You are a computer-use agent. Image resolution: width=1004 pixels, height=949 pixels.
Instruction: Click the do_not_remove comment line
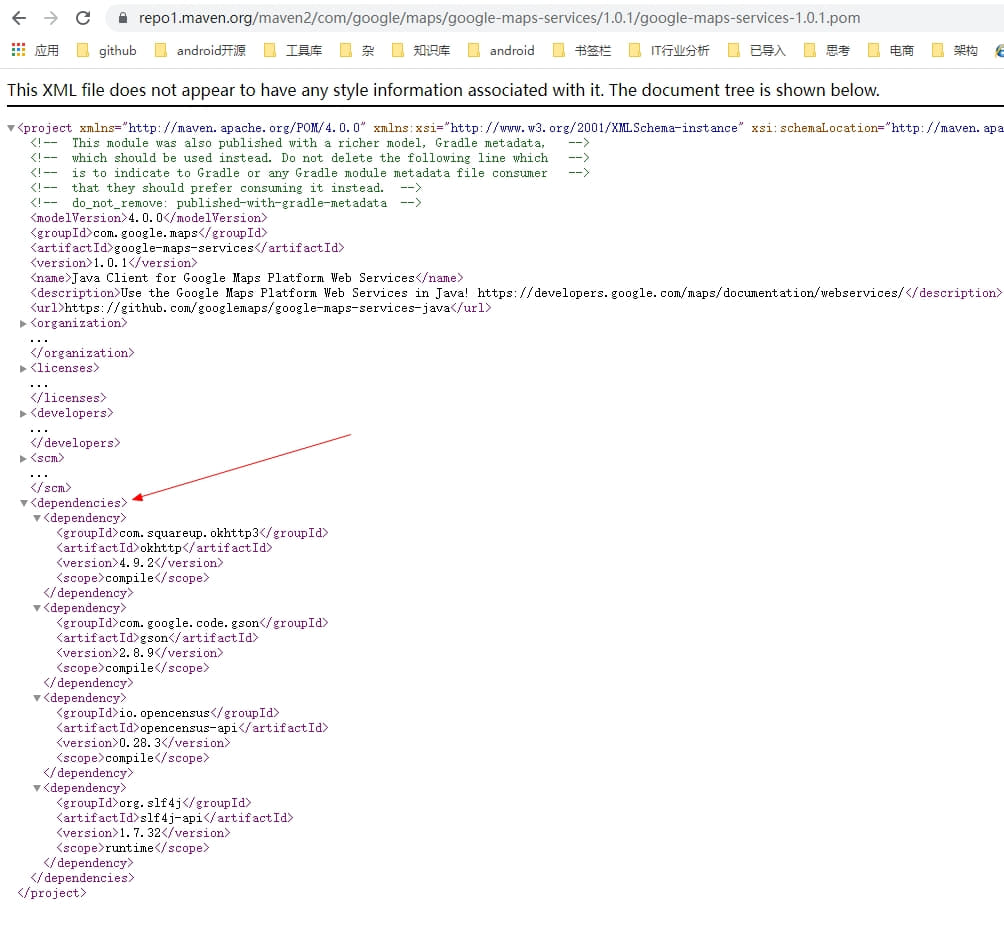pos(225,203)
